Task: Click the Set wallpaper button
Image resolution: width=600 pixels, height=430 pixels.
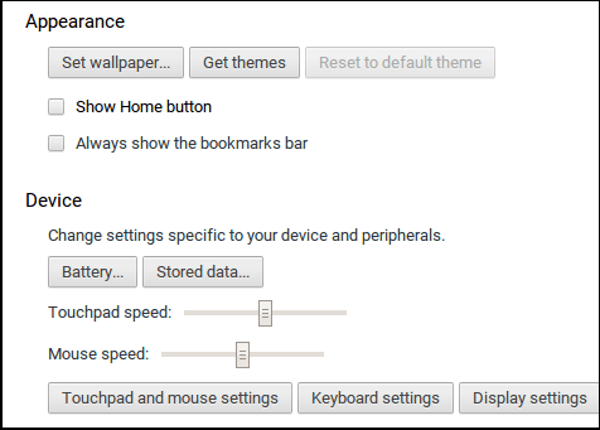Action: [x=115, y=62]
